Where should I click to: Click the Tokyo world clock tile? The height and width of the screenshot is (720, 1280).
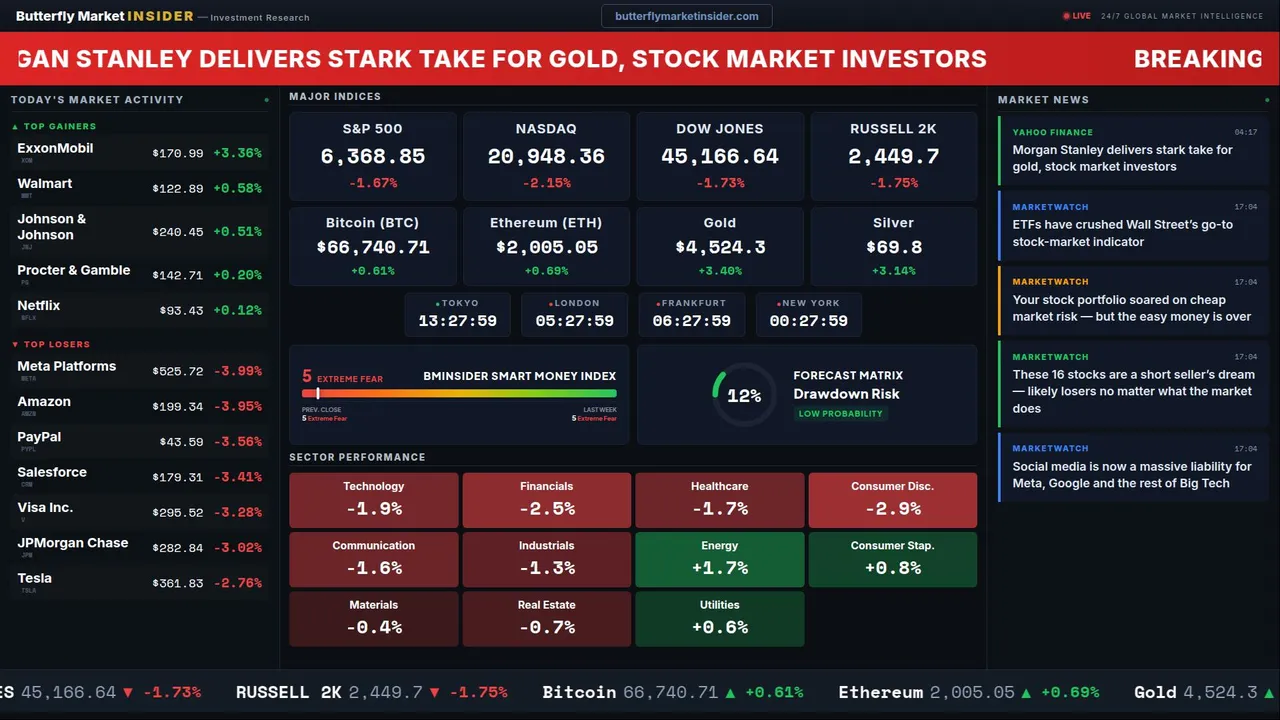pos(457,314)
